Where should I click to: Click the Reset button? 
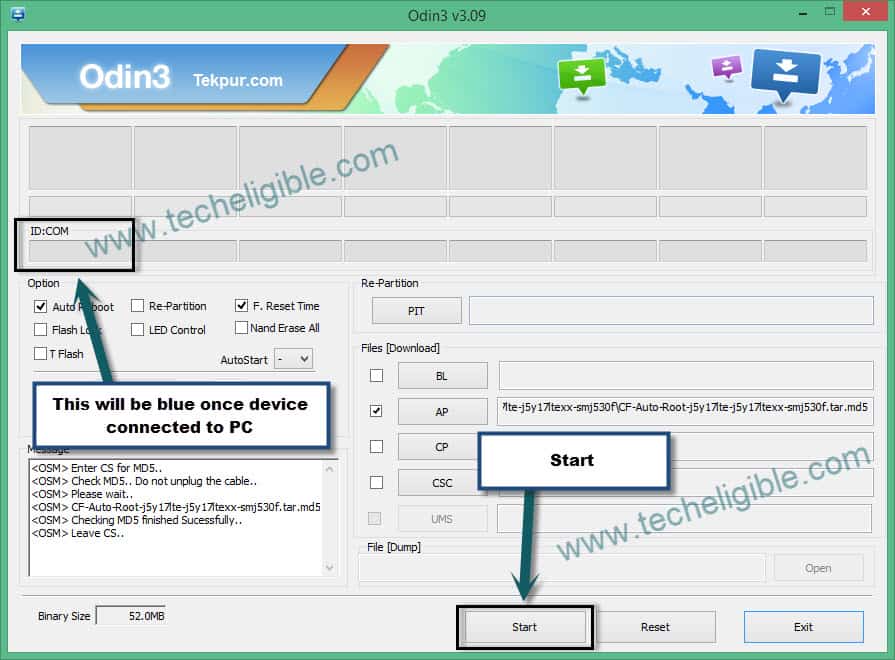(655, 627)
